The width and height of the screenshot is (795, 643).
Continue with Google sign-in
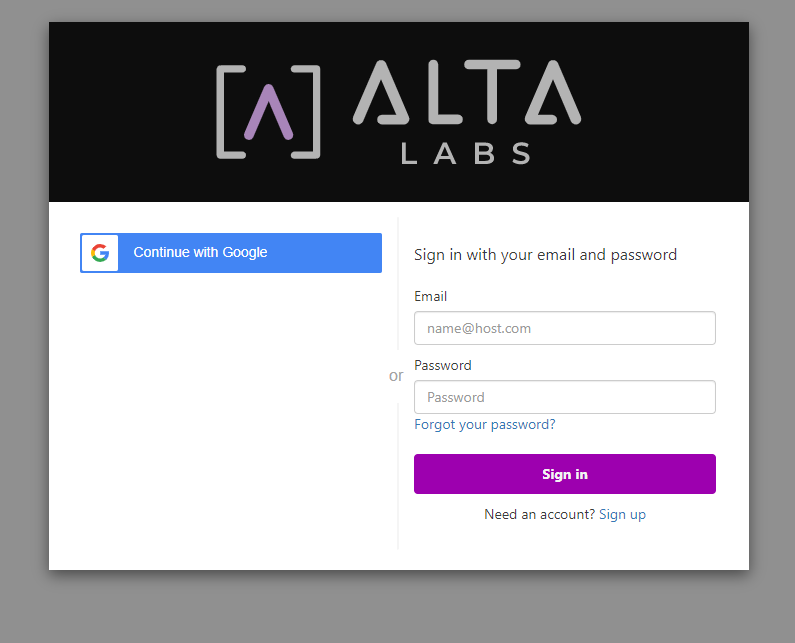point(231,253)
